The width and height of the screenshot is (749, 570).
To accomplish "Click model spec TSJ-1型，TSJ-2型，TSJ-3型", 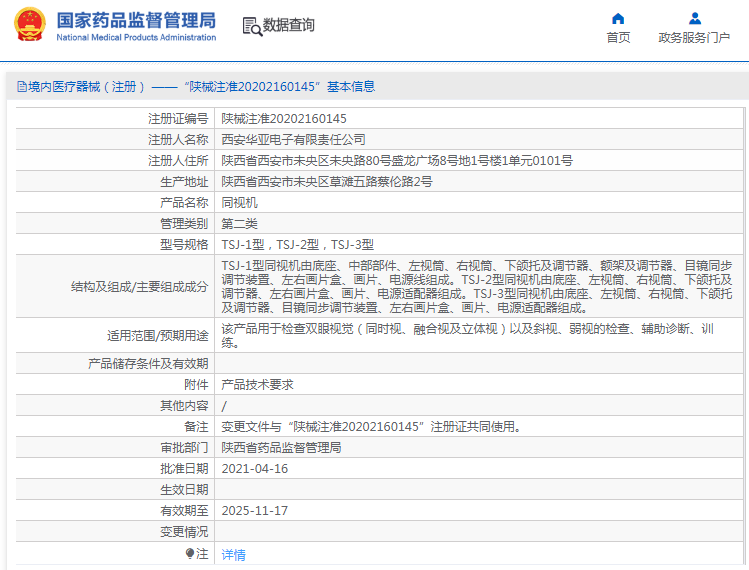I will (x=298, y=245).
